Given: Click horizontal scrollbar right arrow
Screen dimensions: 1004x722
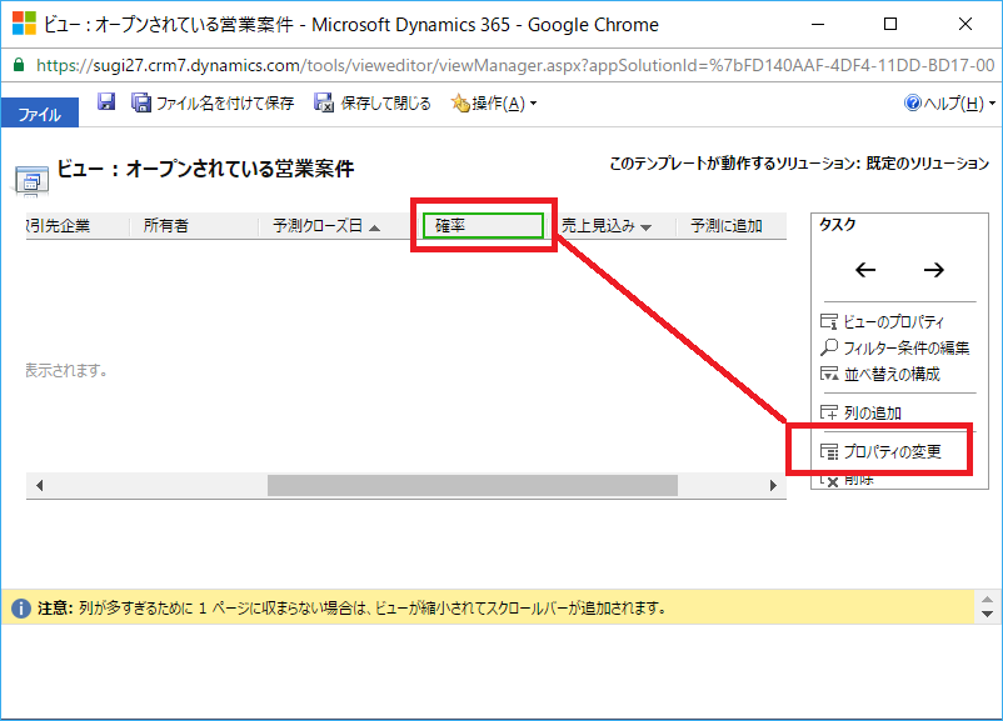Looking at the screenshot, I should pyautogui.click(x=773, y=485).
